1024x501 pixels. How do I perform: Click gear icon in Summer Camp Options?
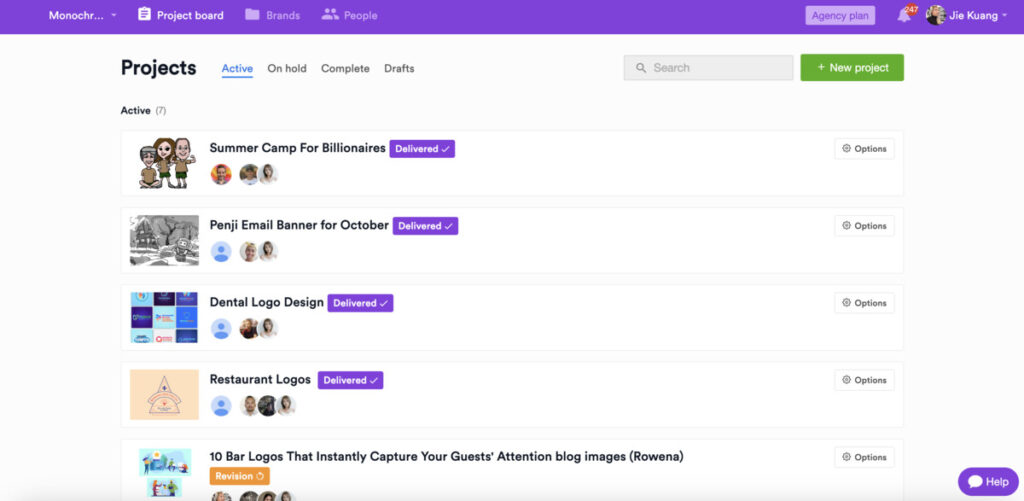[x=846, y=148]
